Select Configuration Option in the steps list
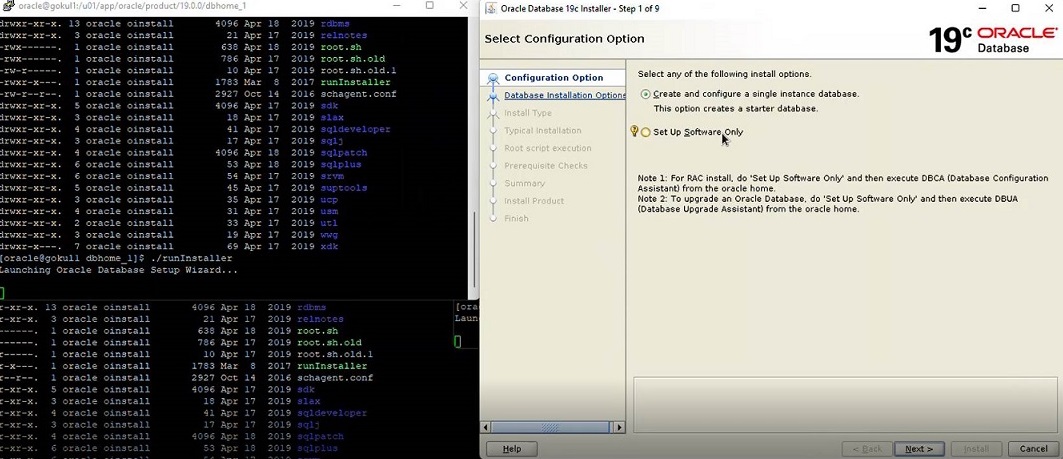Image resolution: width=1063 pixels, height=459 pixels. 553,78
